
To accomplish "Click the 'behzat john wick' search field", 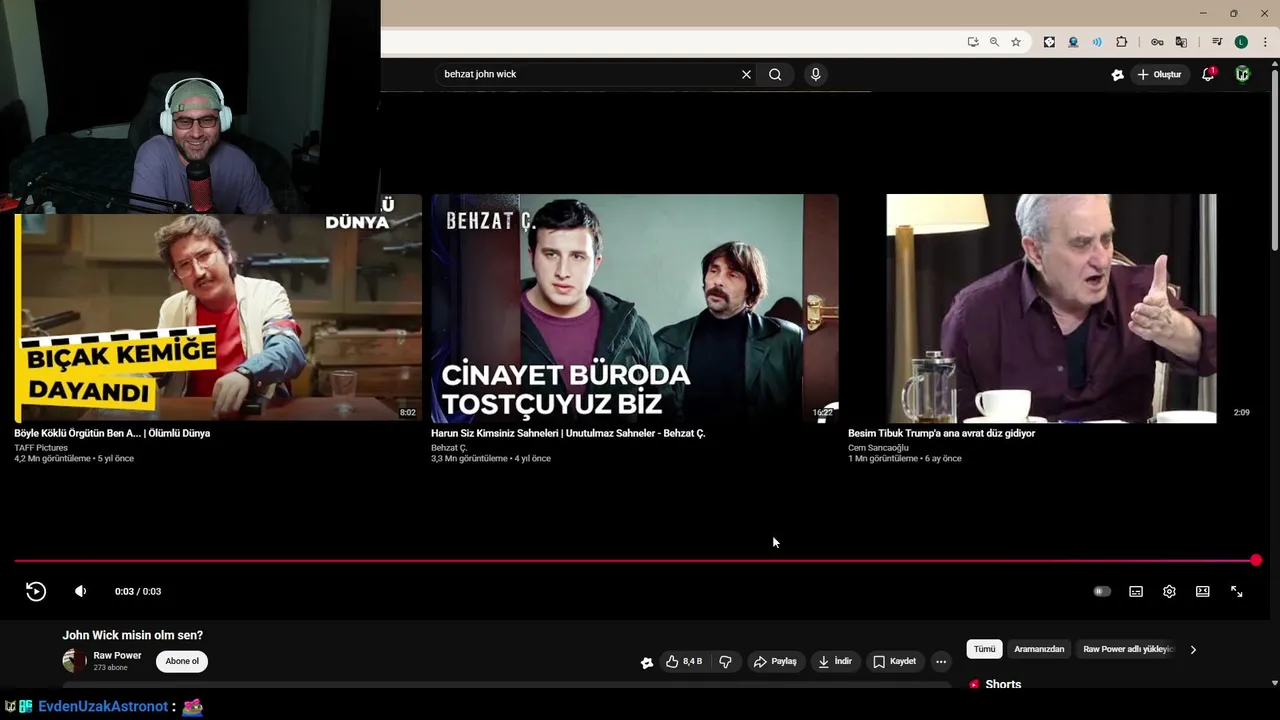I will click(588, 74).
